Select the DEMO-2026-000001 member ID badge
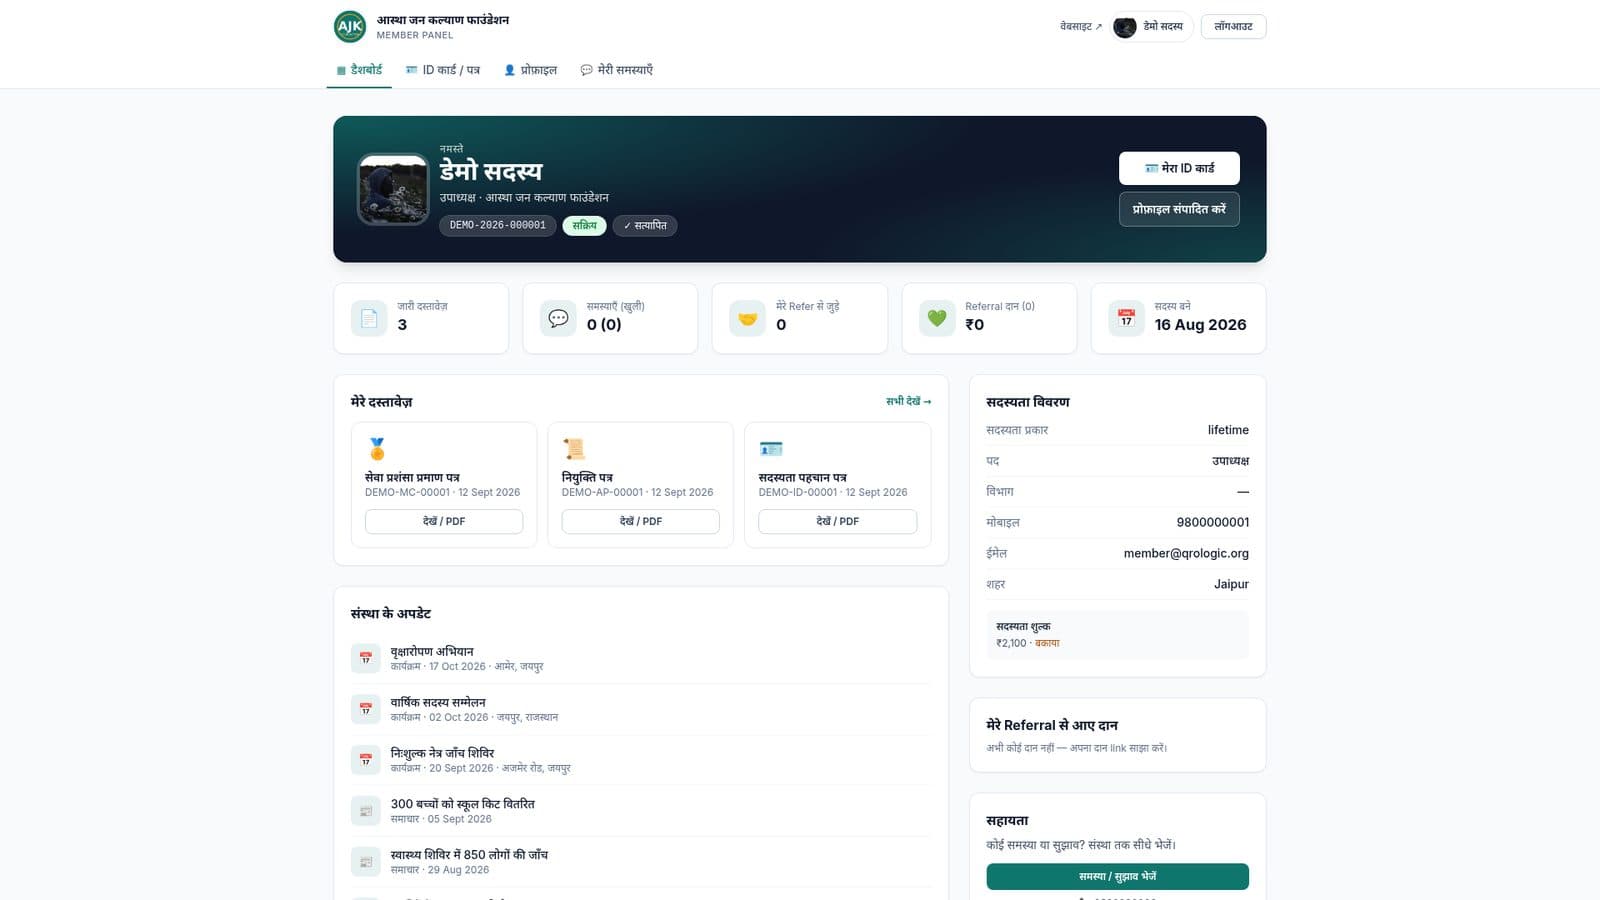 pyautogui.click(x=497, y=226)
